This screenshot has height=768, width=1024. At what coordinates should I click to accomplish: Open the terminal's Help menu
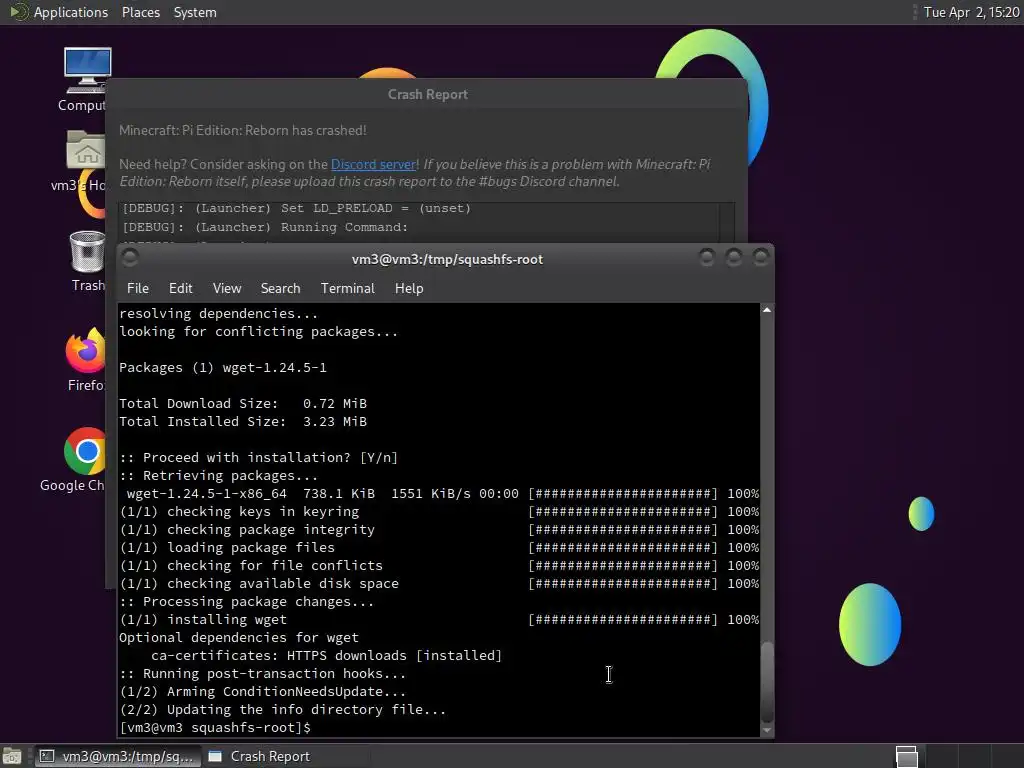(409, 288)
